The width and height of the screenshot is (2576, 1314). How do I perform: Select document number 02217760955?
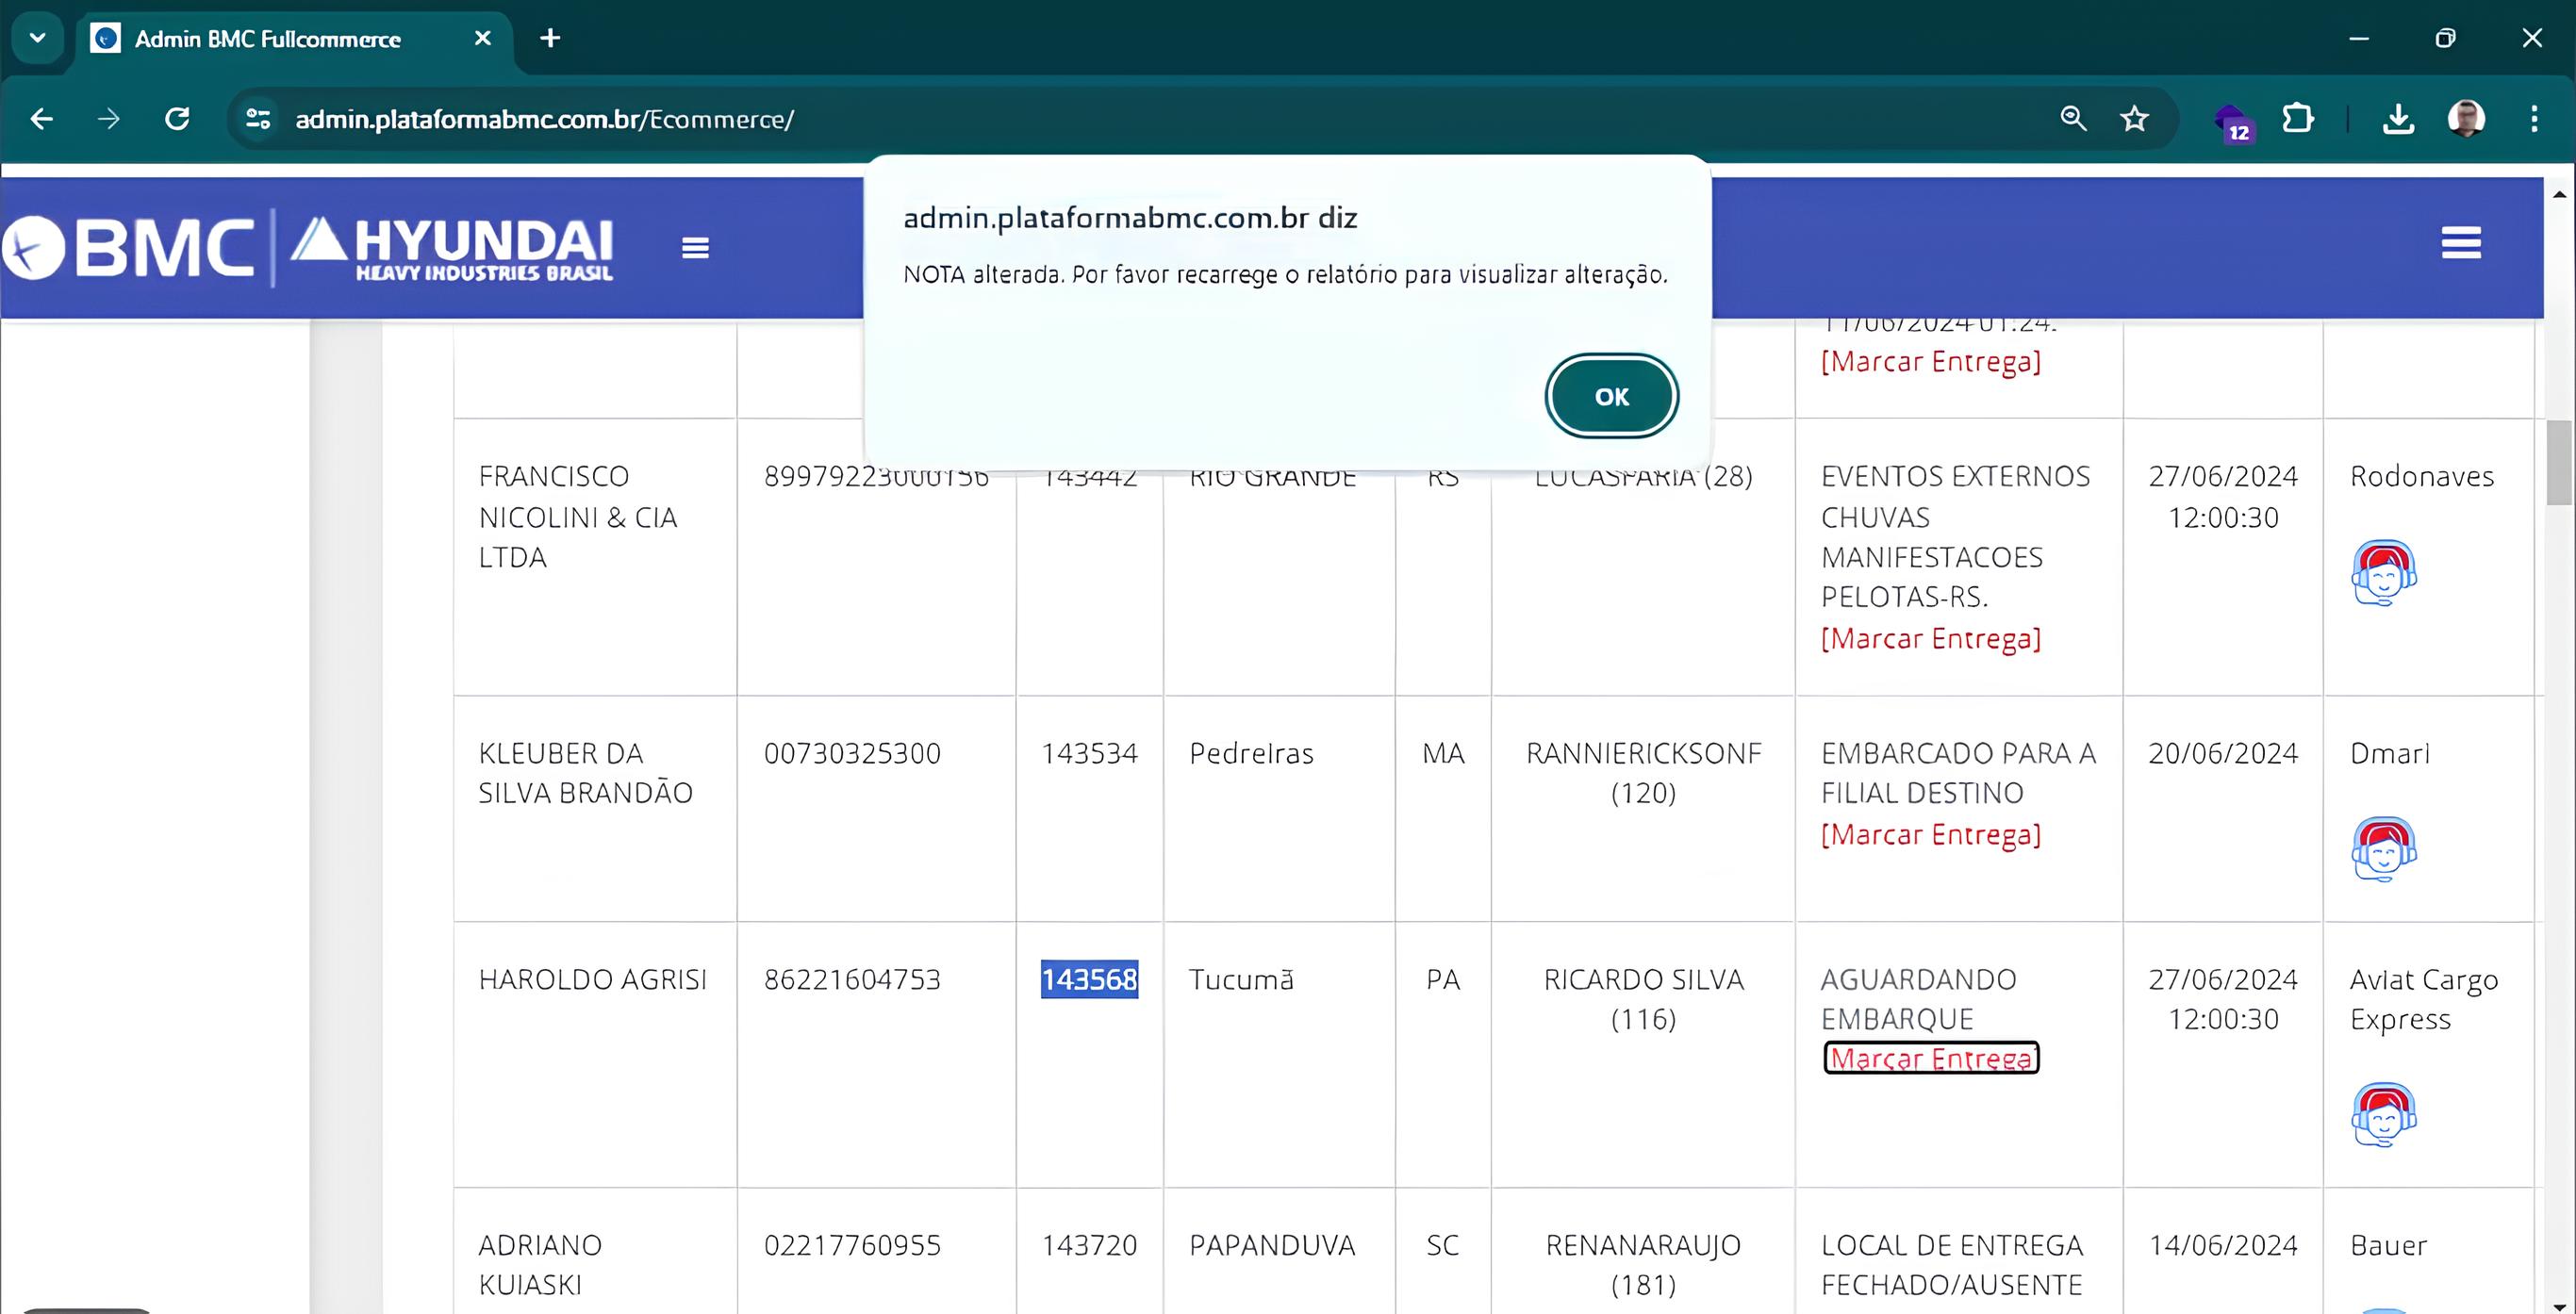852,1245
